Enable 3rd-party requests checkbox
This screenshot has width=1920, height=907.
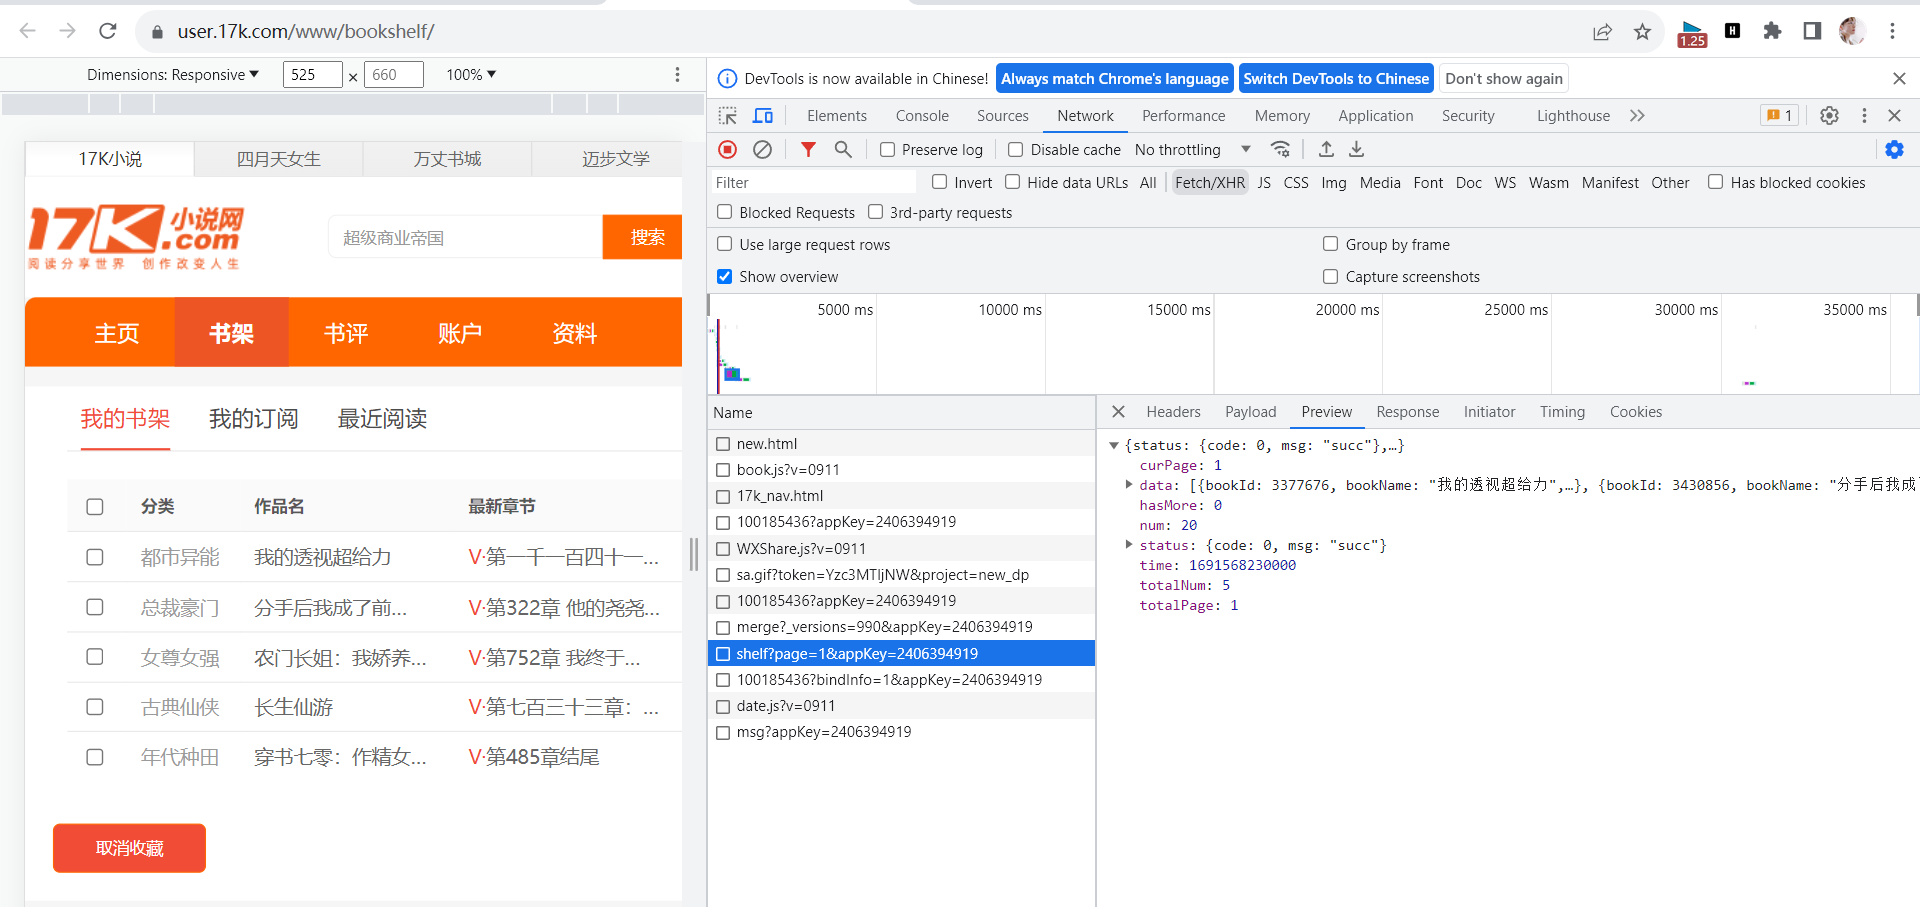(875, 212)
